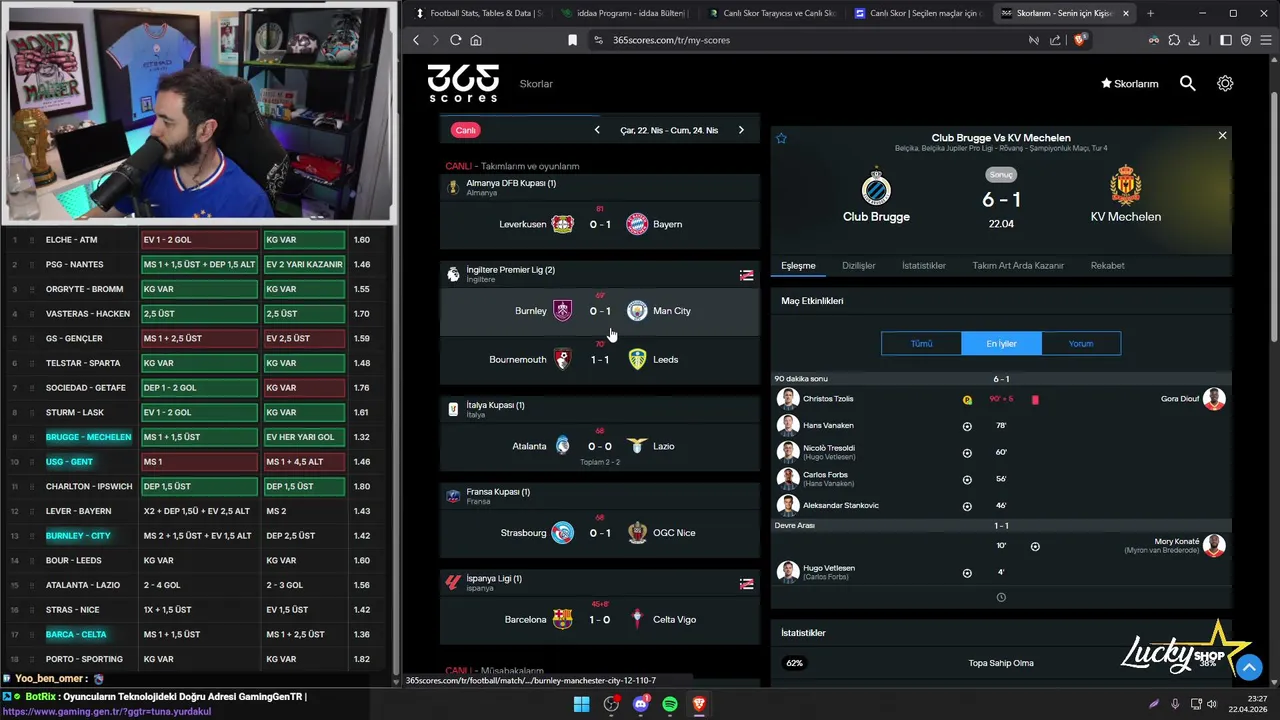Screen dimensions: 1280x720
Task: Open the Atalanta vs Lazio match row
Action: coord(600,446)
